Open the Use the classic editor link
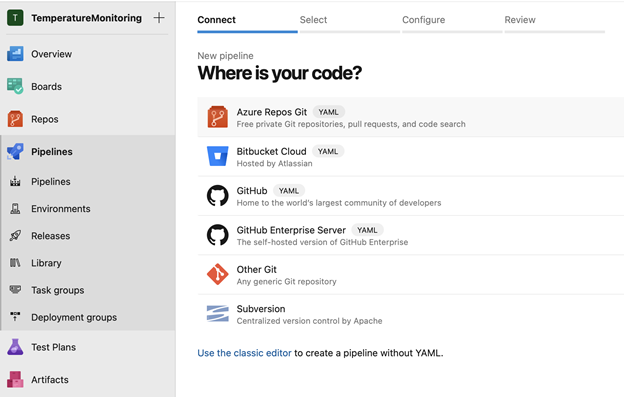The image size is (624, 397). click(244, 353)
